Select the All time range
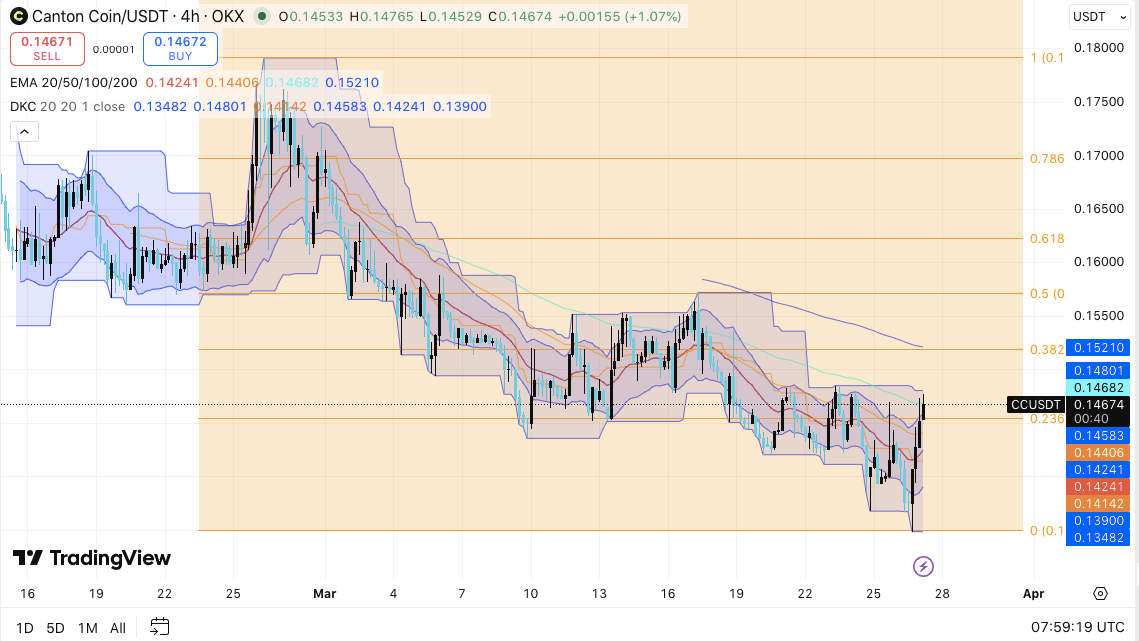This screenshot has width=1139, height=641. 117,627
